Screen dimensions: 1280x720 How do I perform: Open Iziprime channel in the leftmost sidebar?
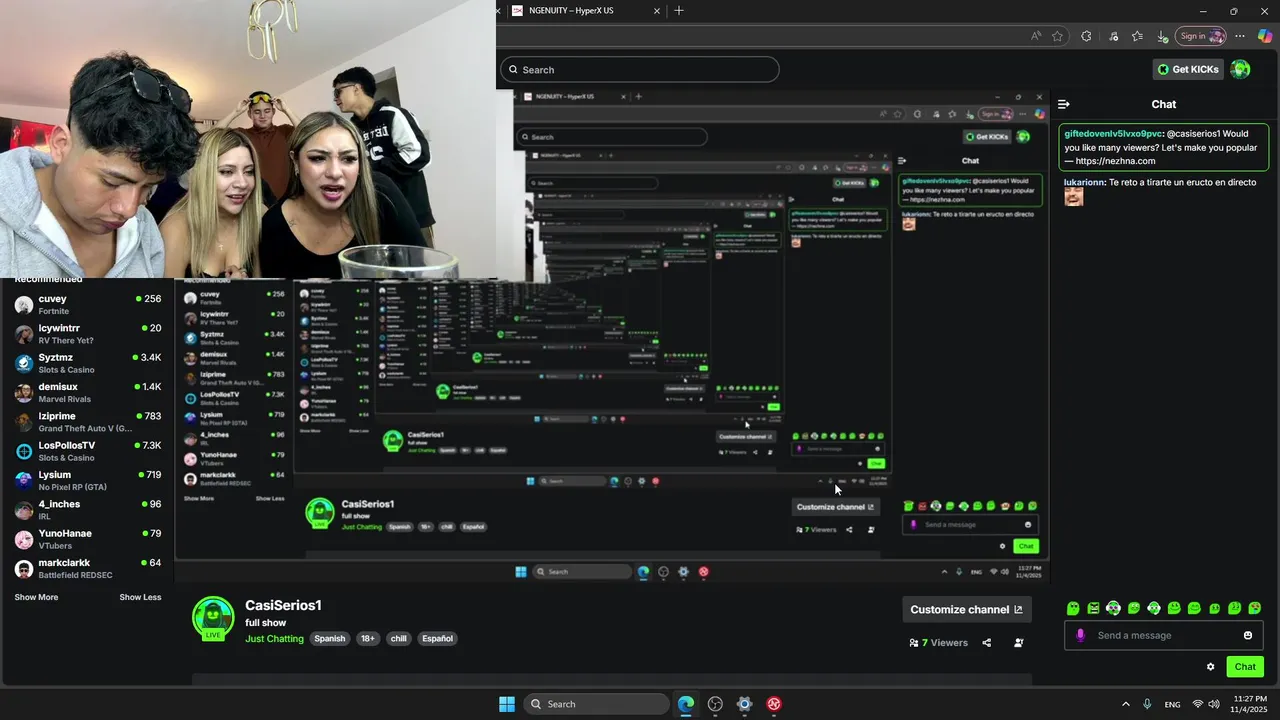(88, 421)
